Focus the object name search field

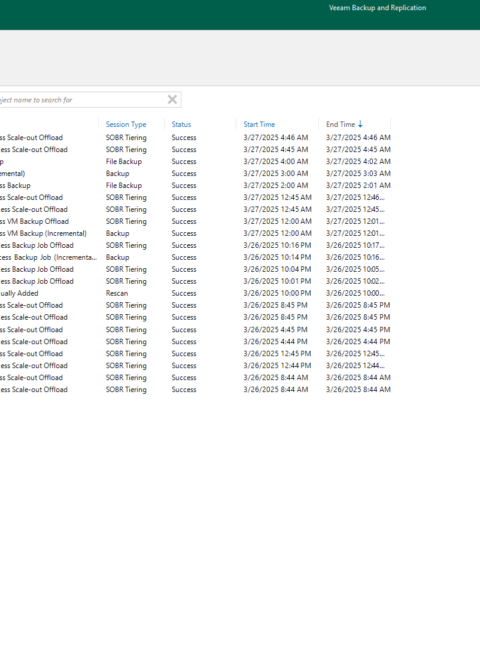point(83,100)
